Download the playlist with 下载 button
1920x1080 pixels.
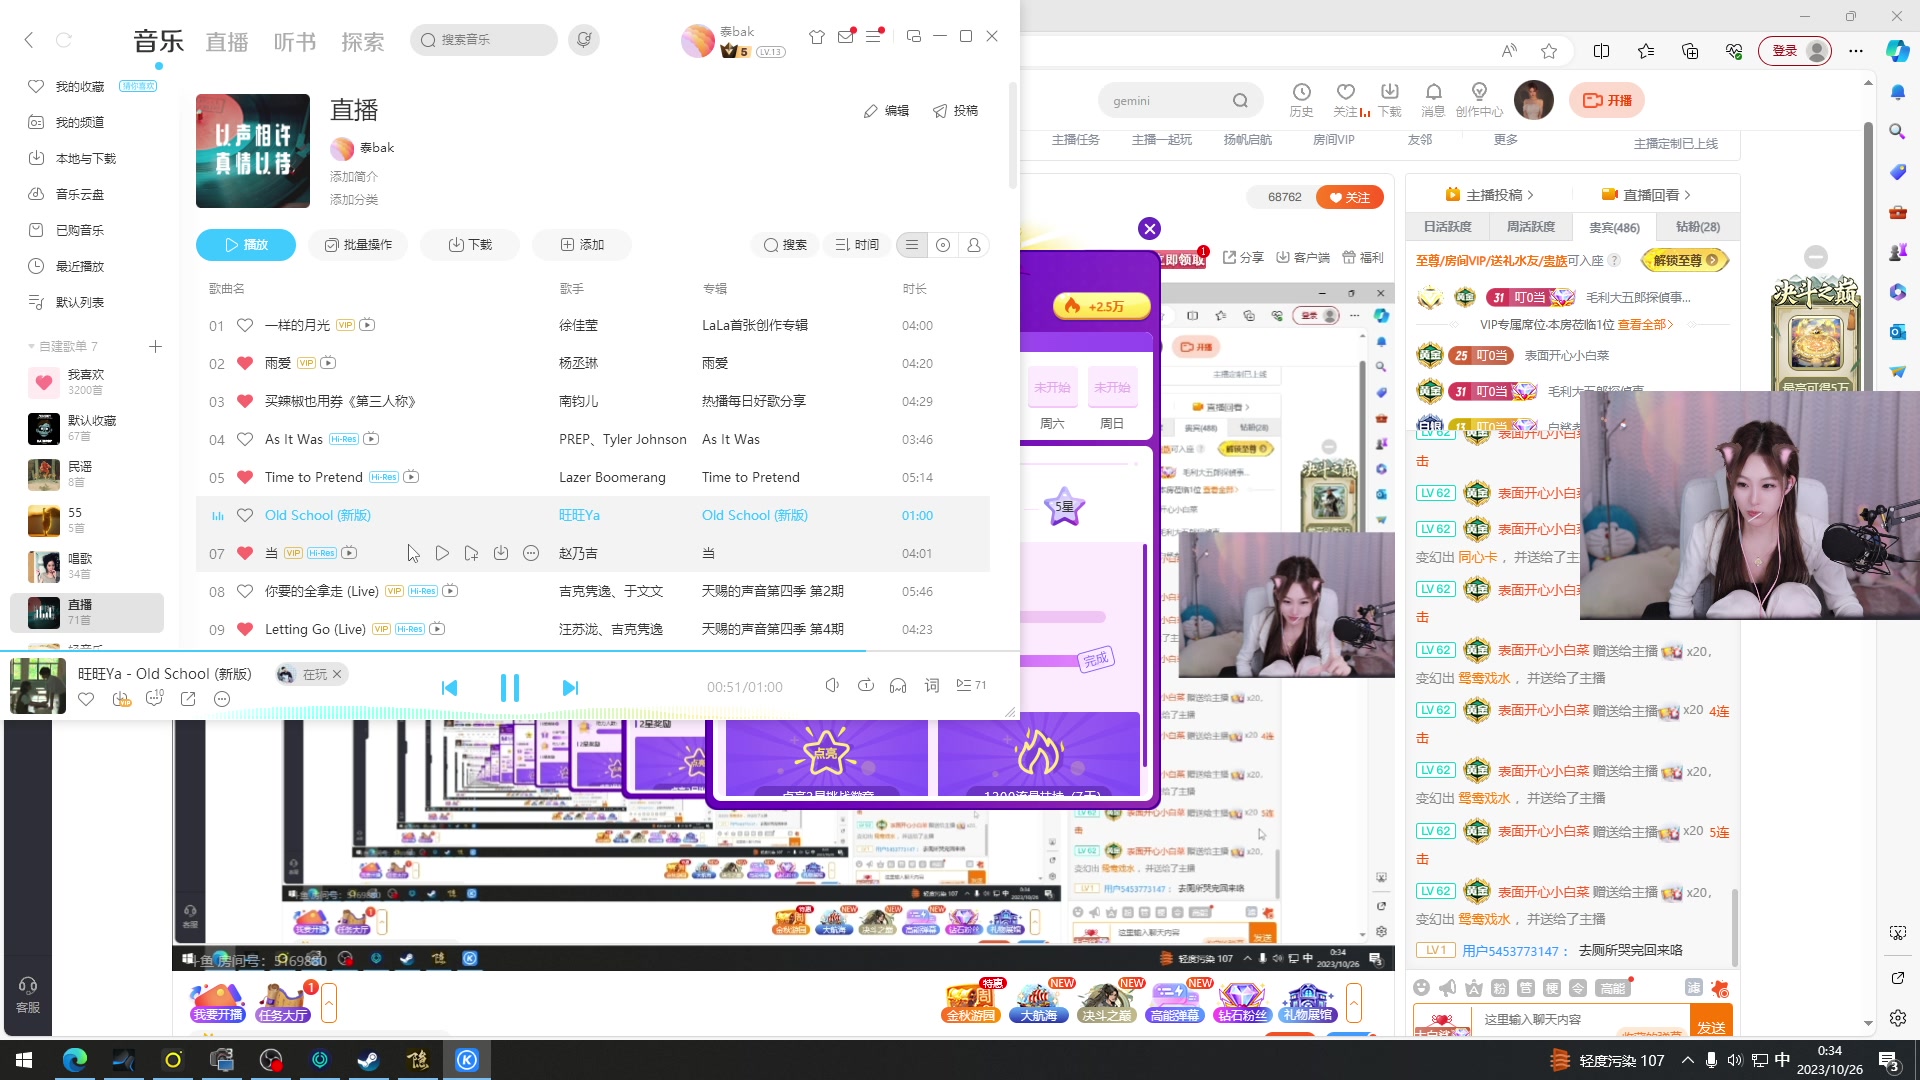coord(470,245)
